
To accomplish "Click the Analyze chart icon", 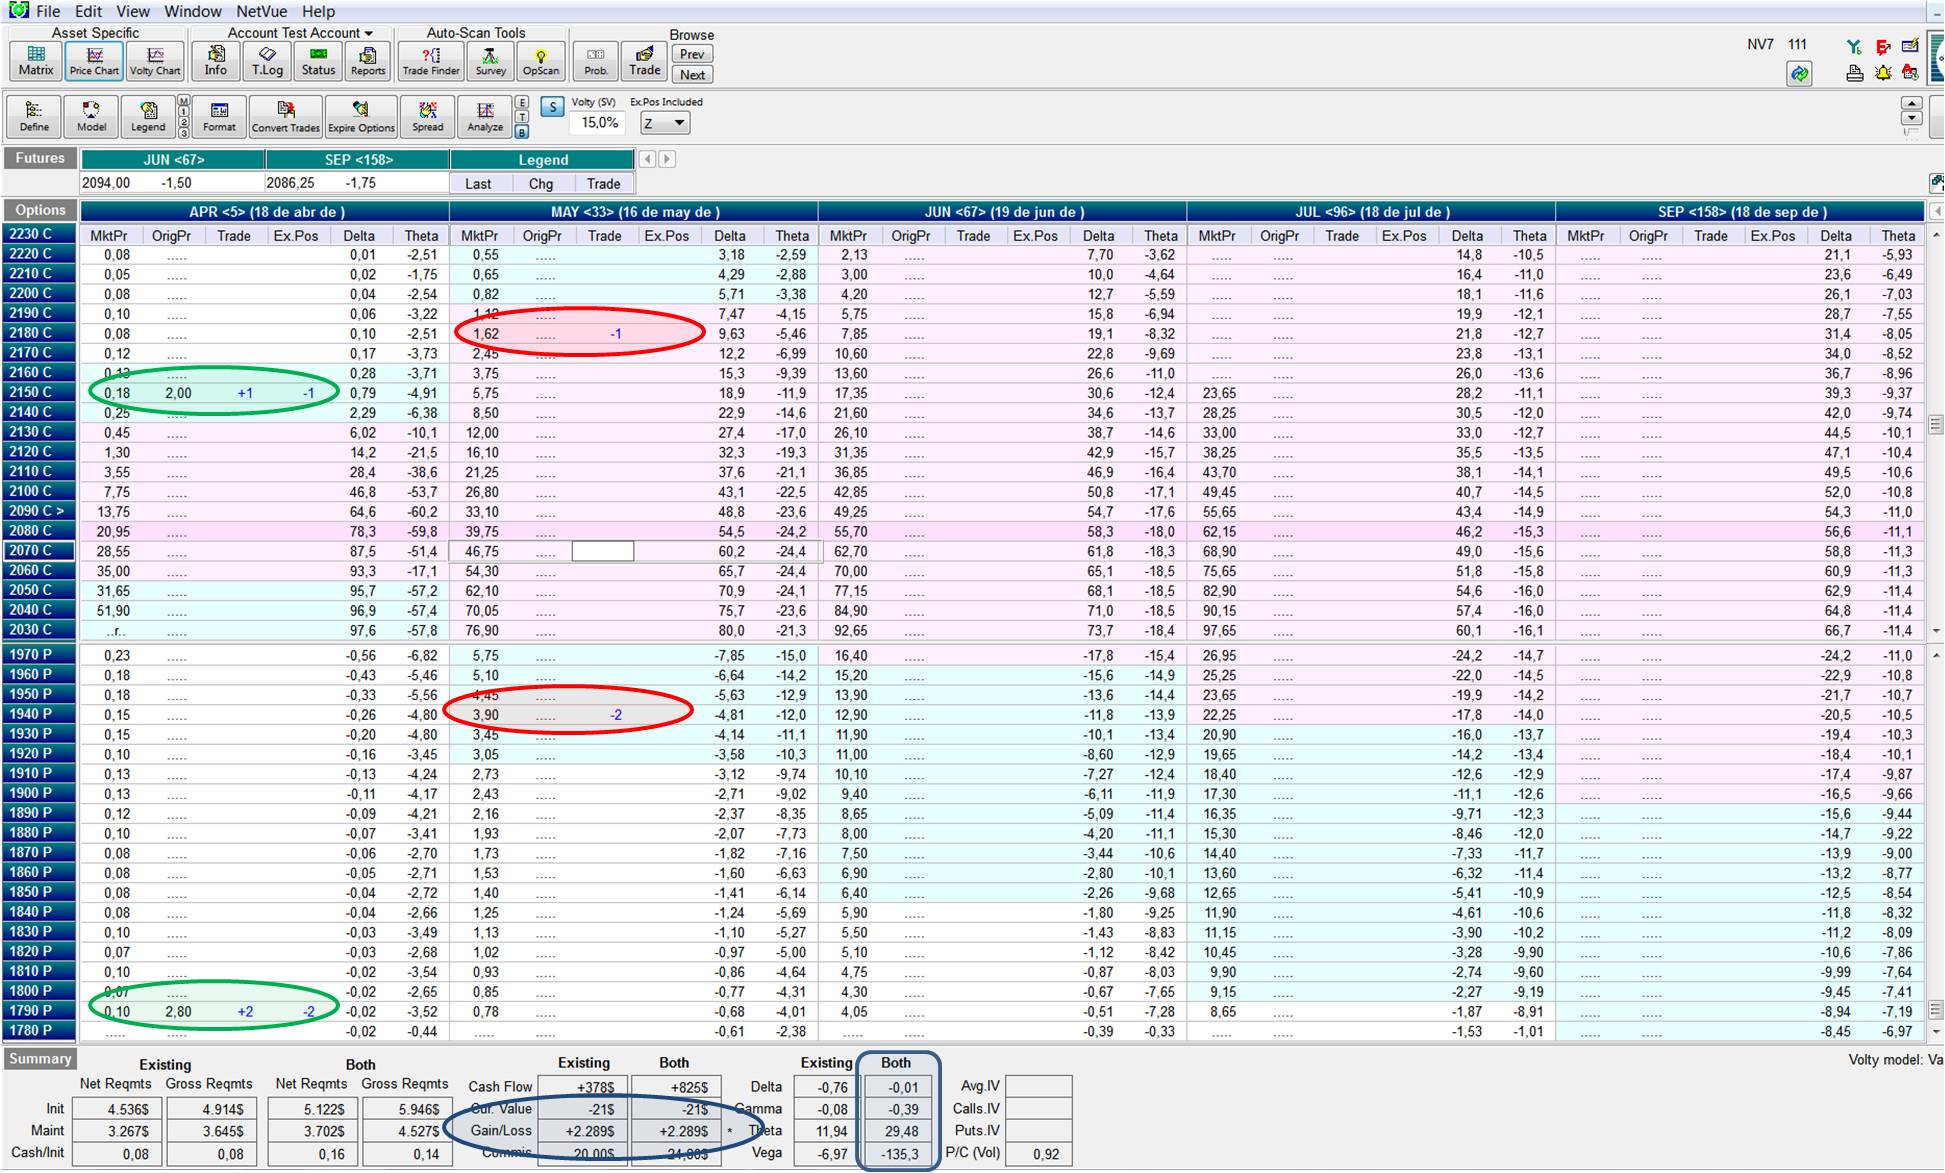I will [x=485, y=116].
